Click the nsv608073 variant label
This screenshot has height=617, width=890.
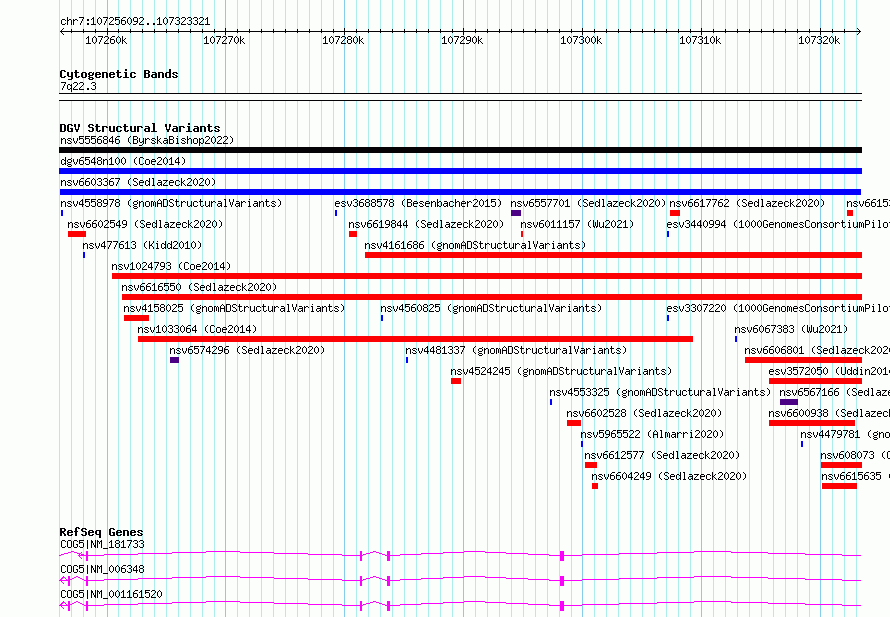point(855,455)
